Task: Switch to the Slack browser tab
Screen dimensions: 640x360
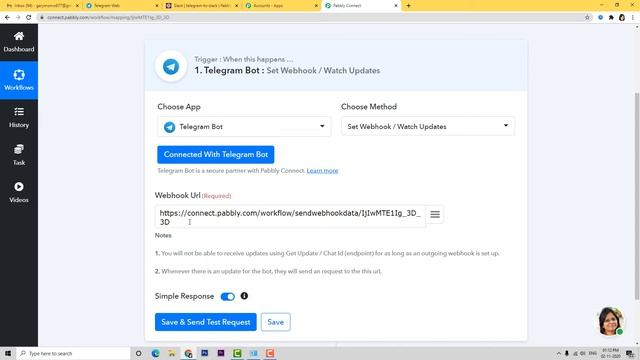Action: 202,6
